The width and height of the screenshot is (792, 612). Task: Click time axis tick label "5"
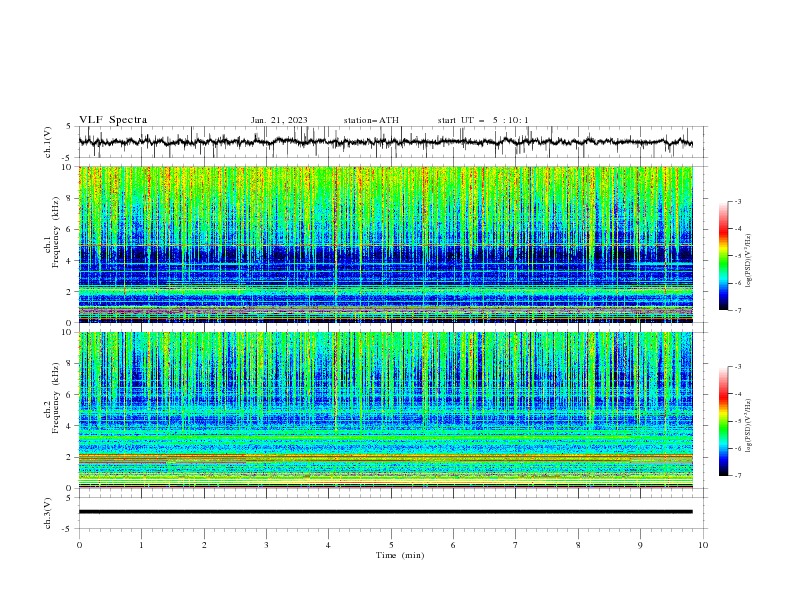point(391,545)
